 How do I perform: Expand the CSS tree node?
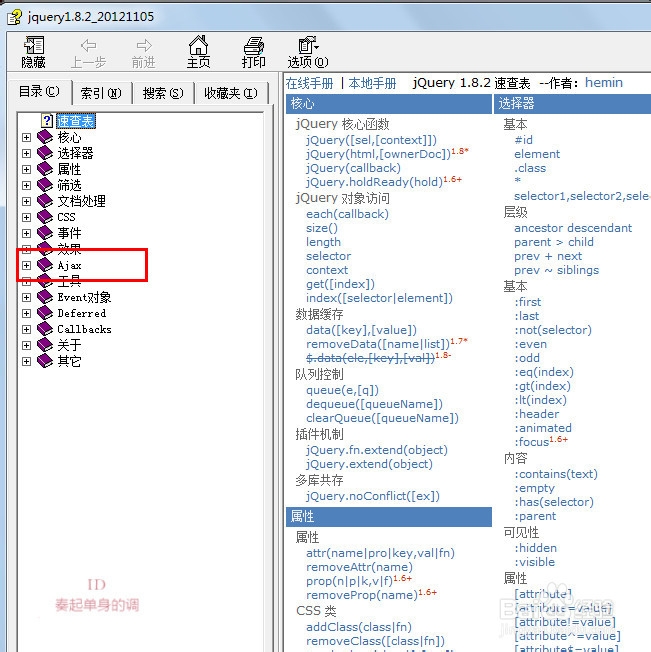coord(26,217)
